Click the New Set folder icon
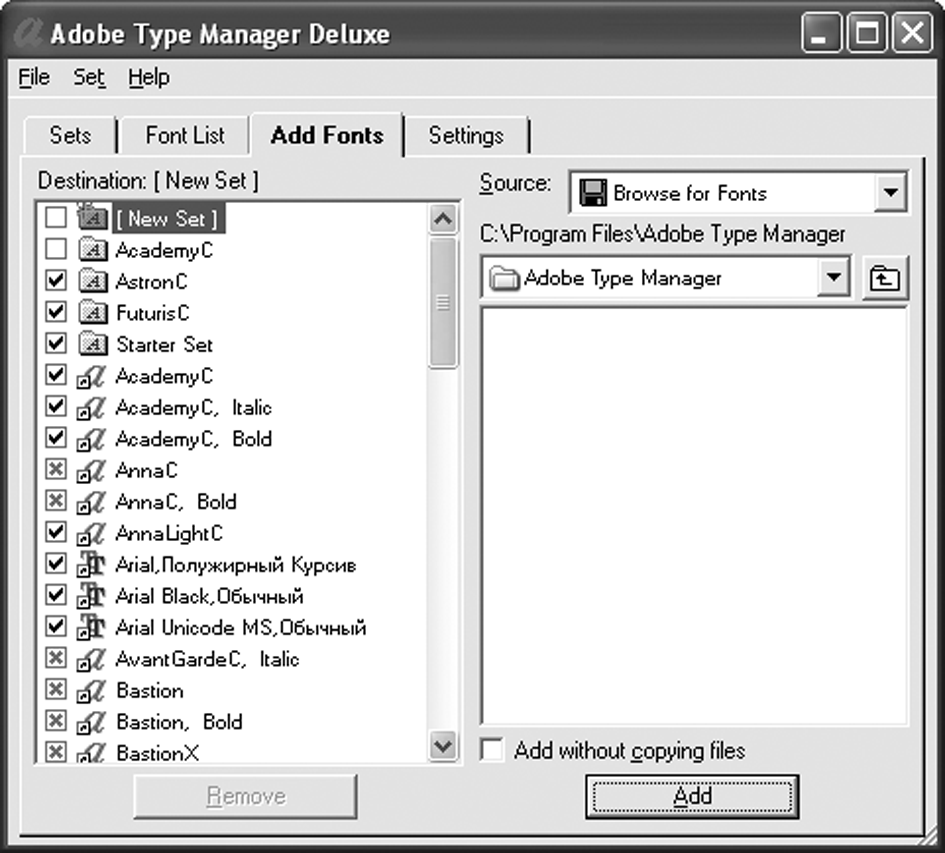The image size is (945, 853). pos(92,217)
